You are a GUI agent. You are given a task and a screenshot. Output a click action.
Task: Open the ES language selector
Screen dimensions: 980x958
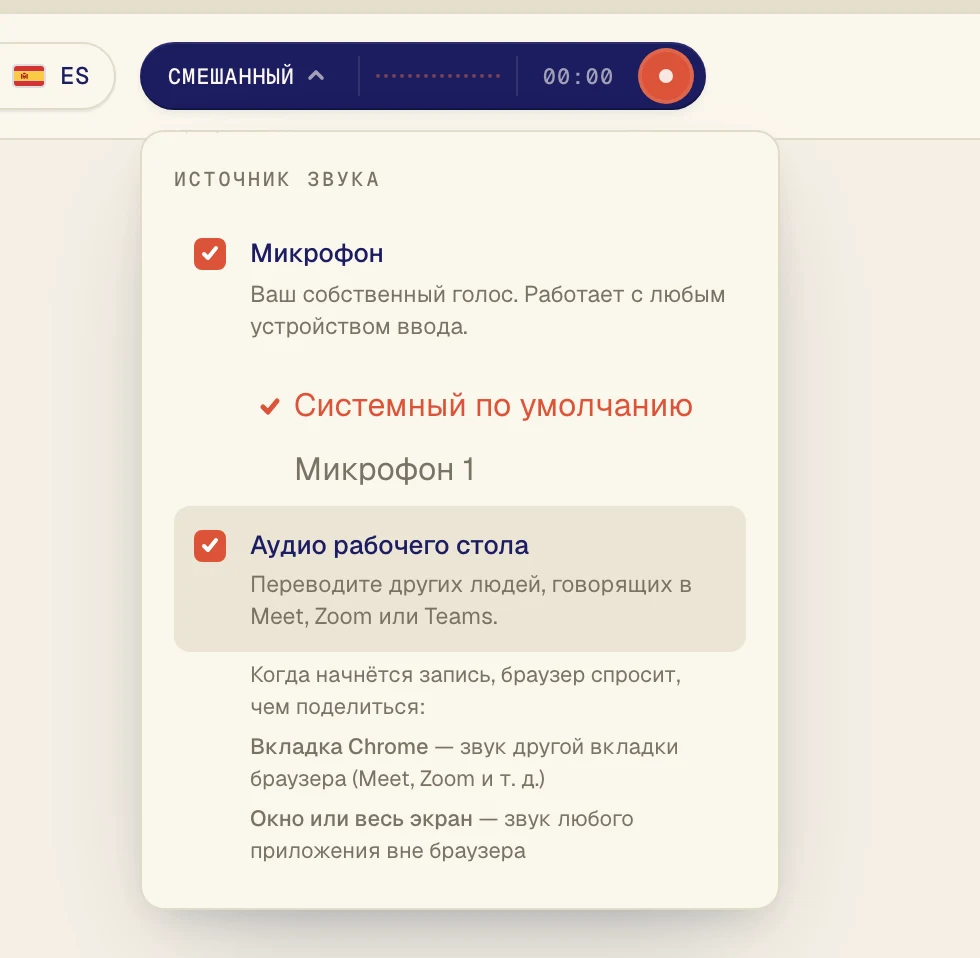(x=53, y=76)
